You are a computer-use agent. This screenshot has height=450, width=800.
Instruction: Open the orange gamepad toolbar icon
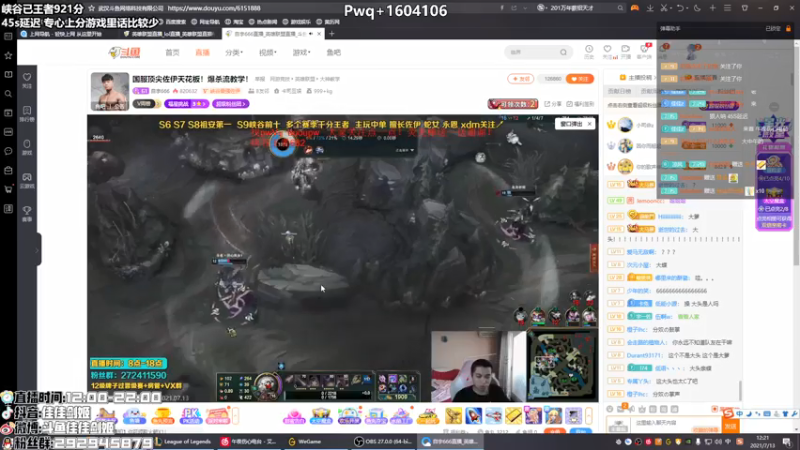pos(635,8)
